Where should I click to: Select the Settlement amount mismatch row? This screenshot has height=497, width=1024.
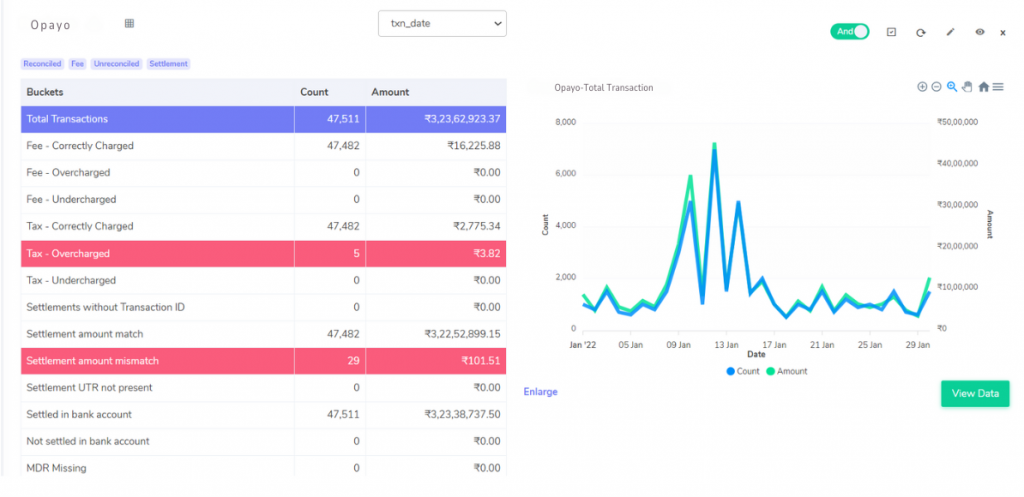pos(263,361)
